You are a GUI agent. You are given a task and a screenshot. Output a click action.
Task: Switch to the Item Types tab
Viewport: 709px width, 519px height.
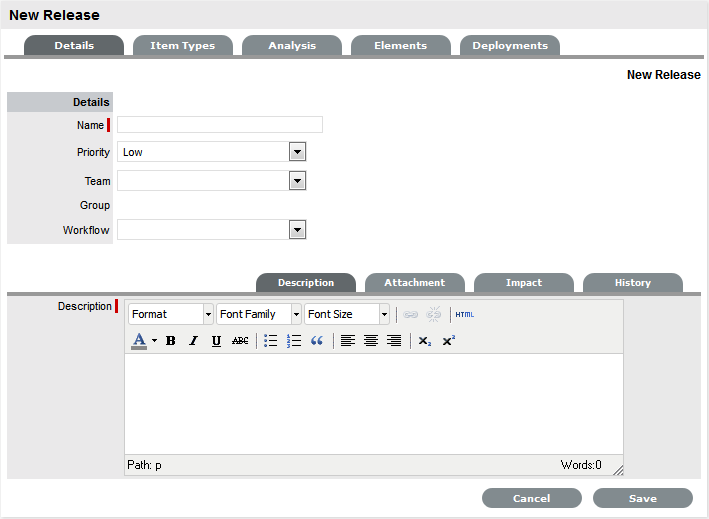tap(182, 46)
